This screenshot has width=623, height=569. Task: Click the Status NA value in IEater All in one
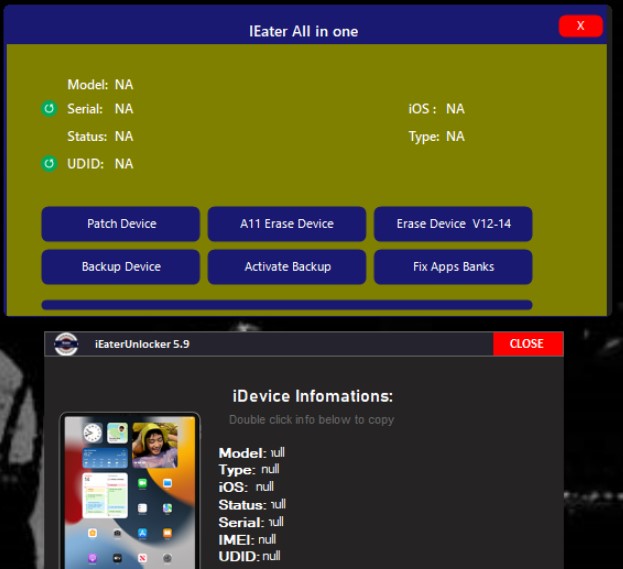124,136
